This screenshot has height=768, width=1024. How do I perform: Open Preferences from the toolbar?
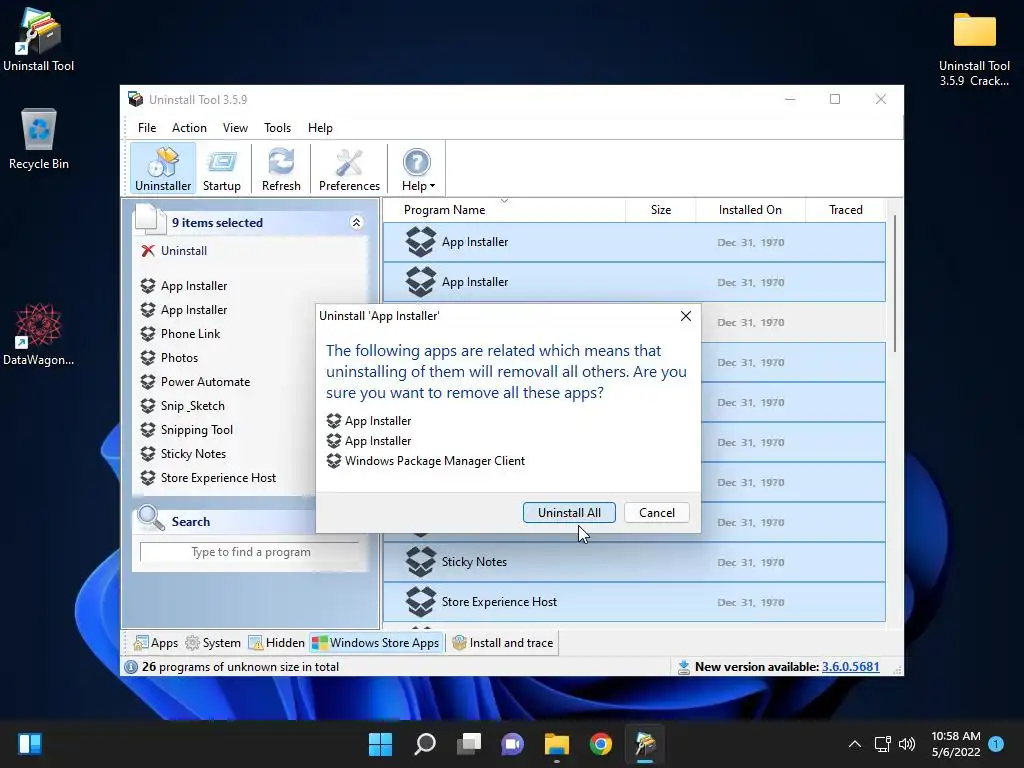349,169
